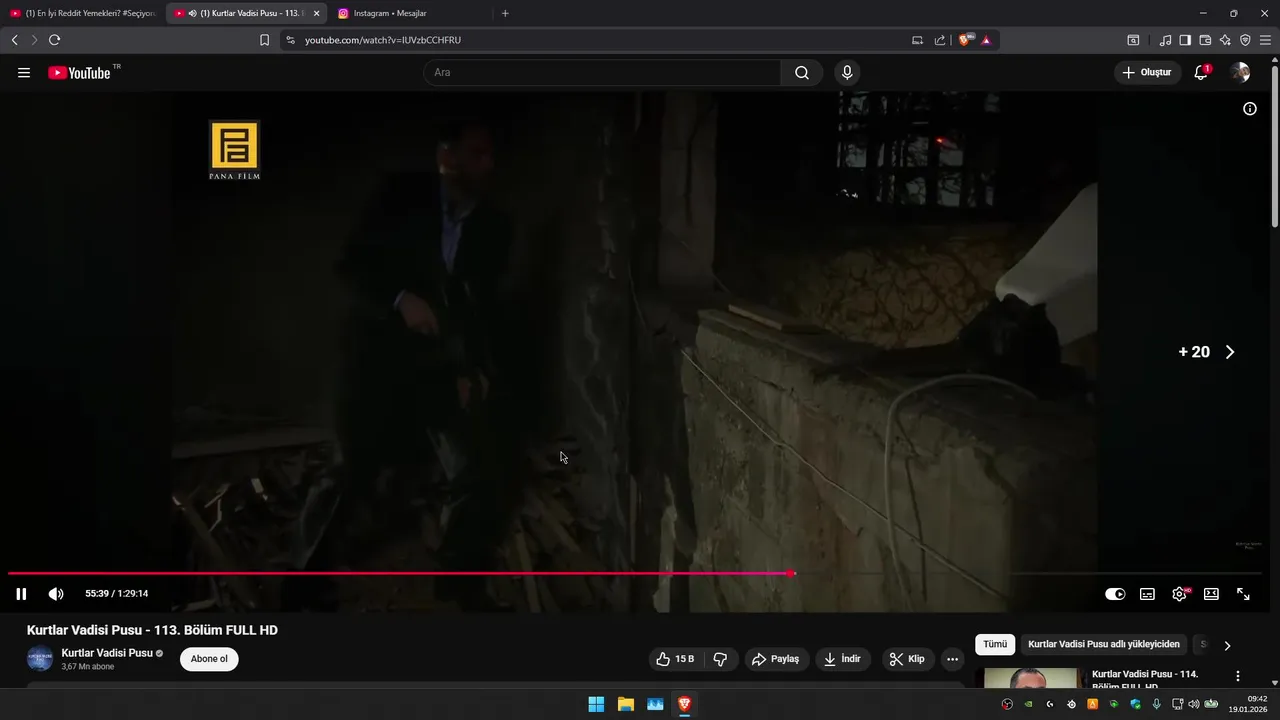Switch to theater mode

pyautogui.click(x=1211, y=594)
